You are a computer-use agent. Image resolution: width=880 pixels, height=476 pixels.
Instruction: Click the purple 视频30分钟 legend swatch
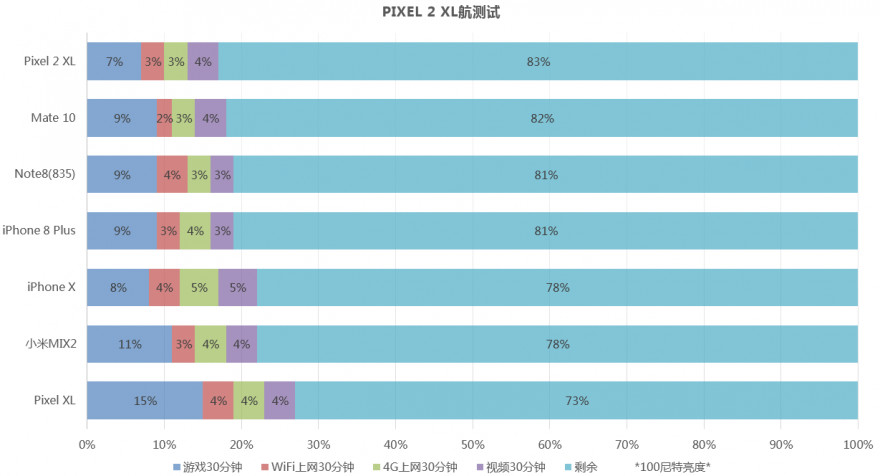point(477,467)
